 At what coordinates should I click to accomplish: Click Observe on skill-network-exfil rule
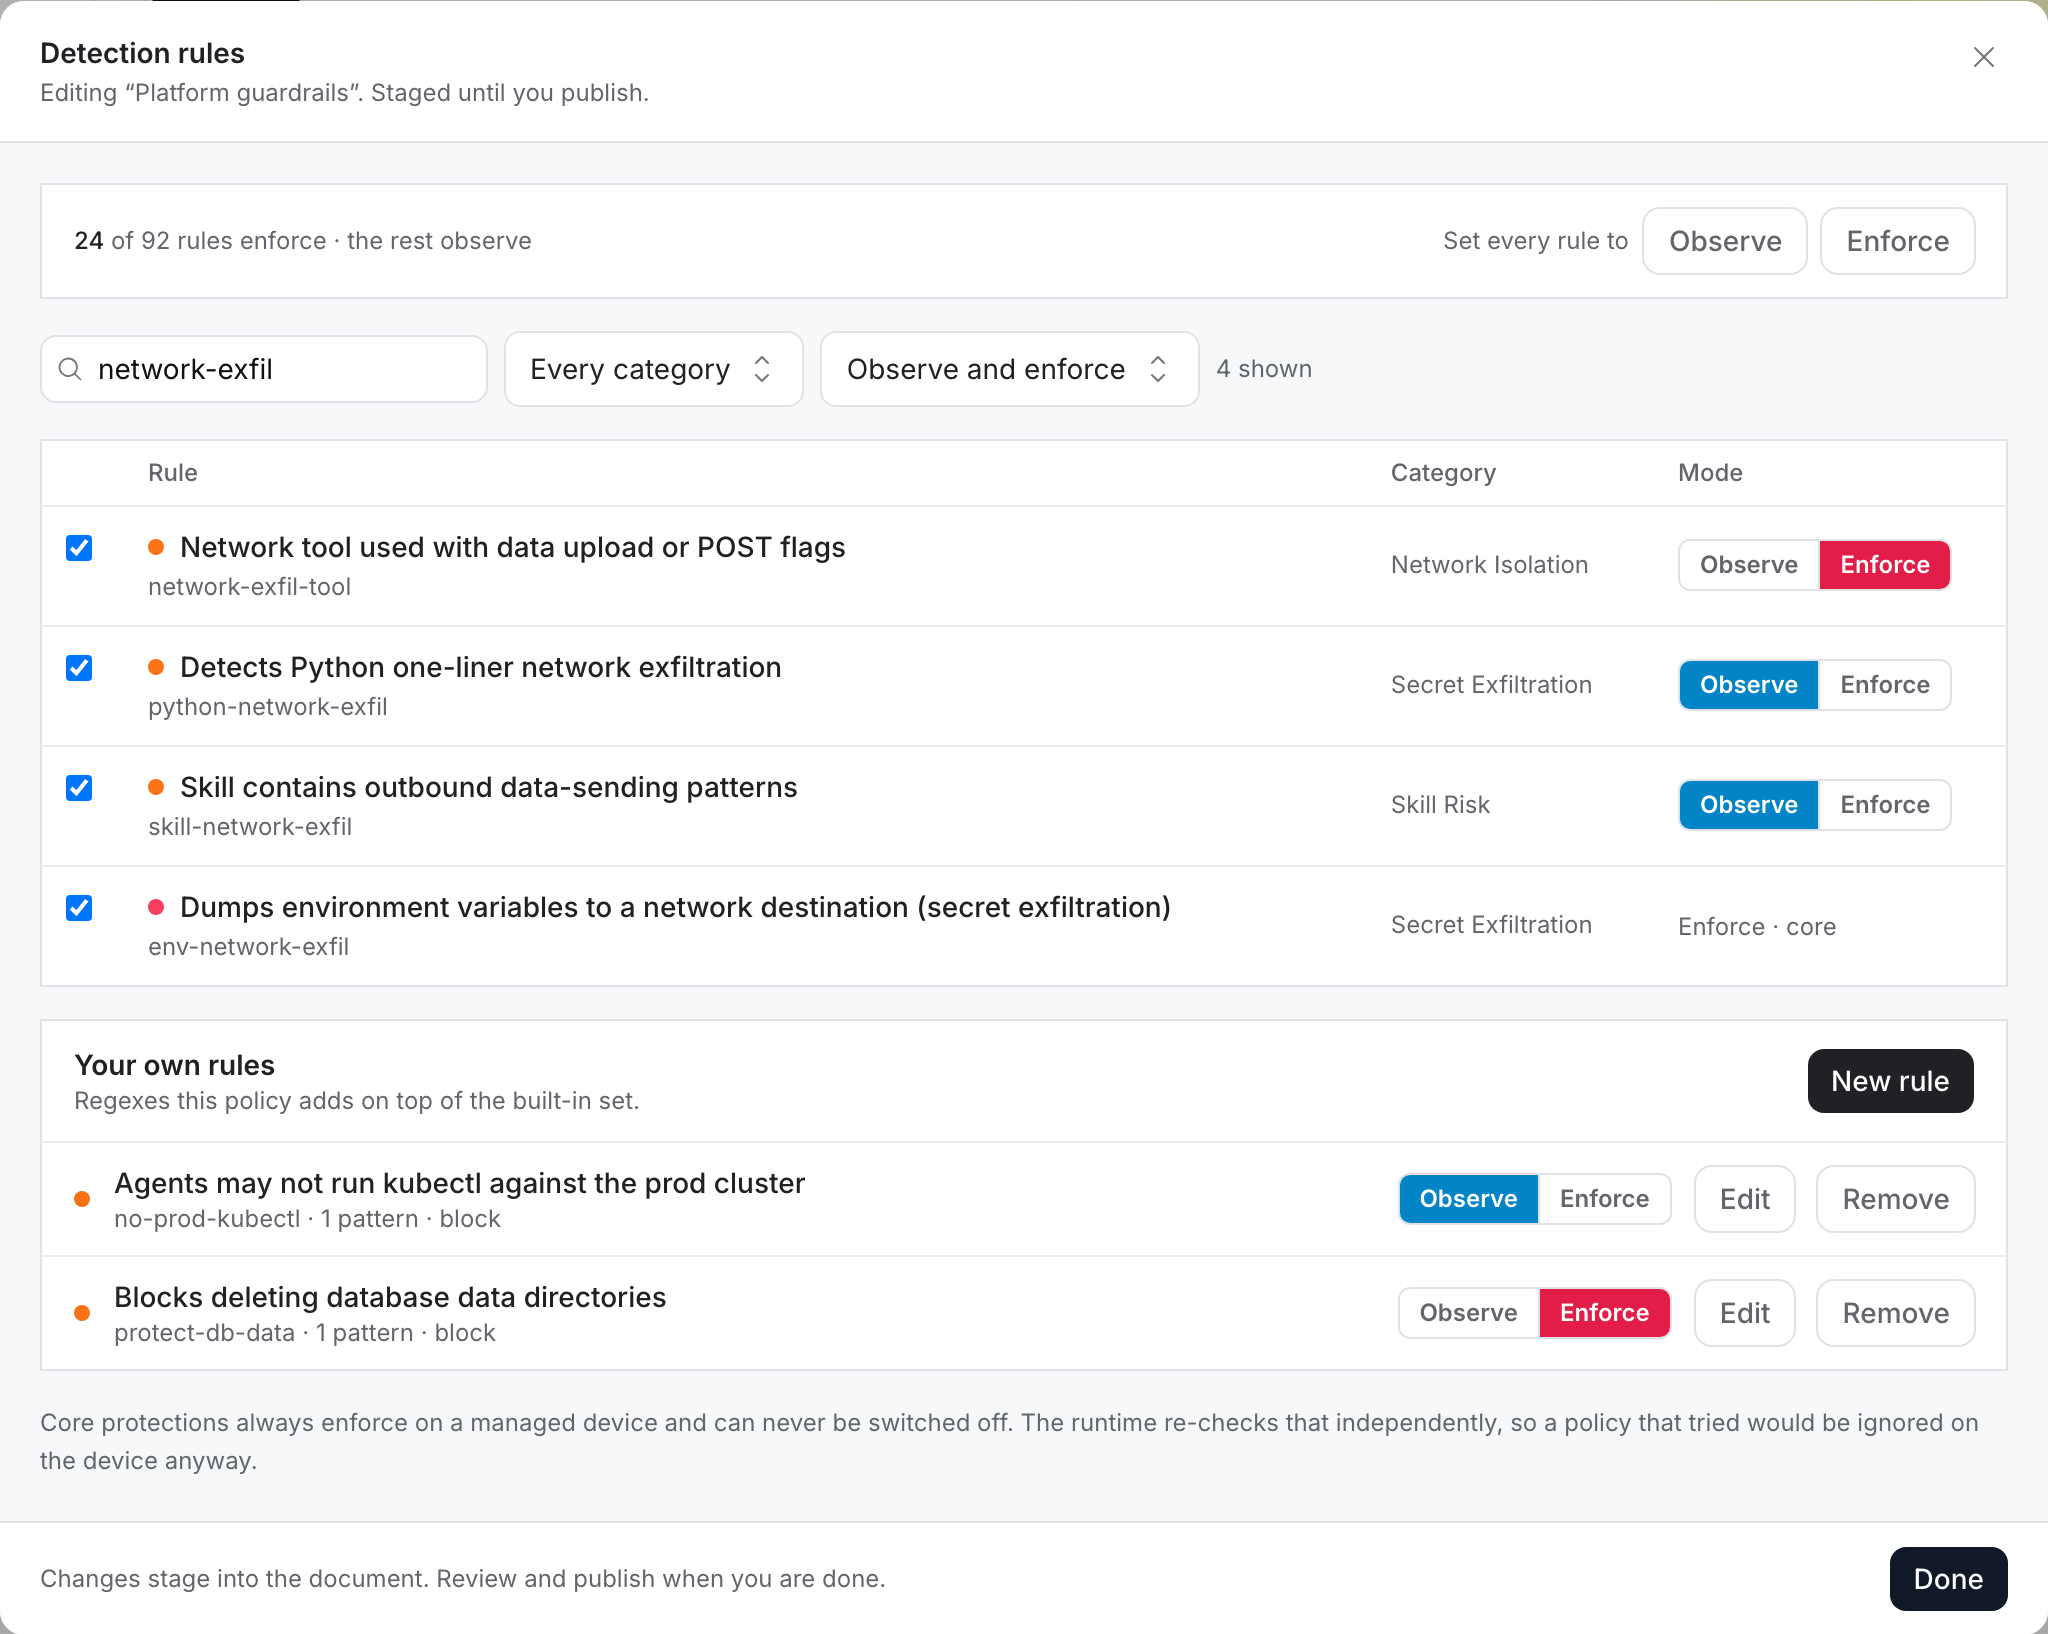pyautogui.click(x=1748, y=805)
